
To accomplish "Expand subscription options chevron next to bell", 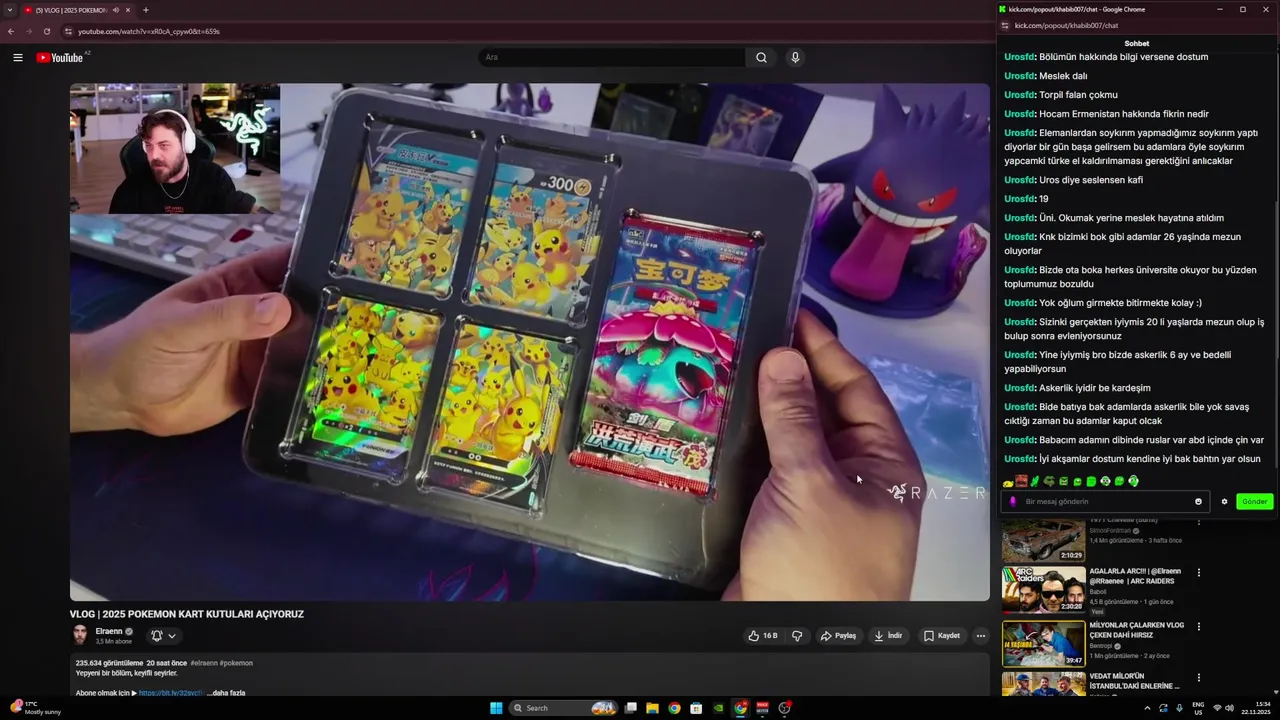I will point(172,635).
